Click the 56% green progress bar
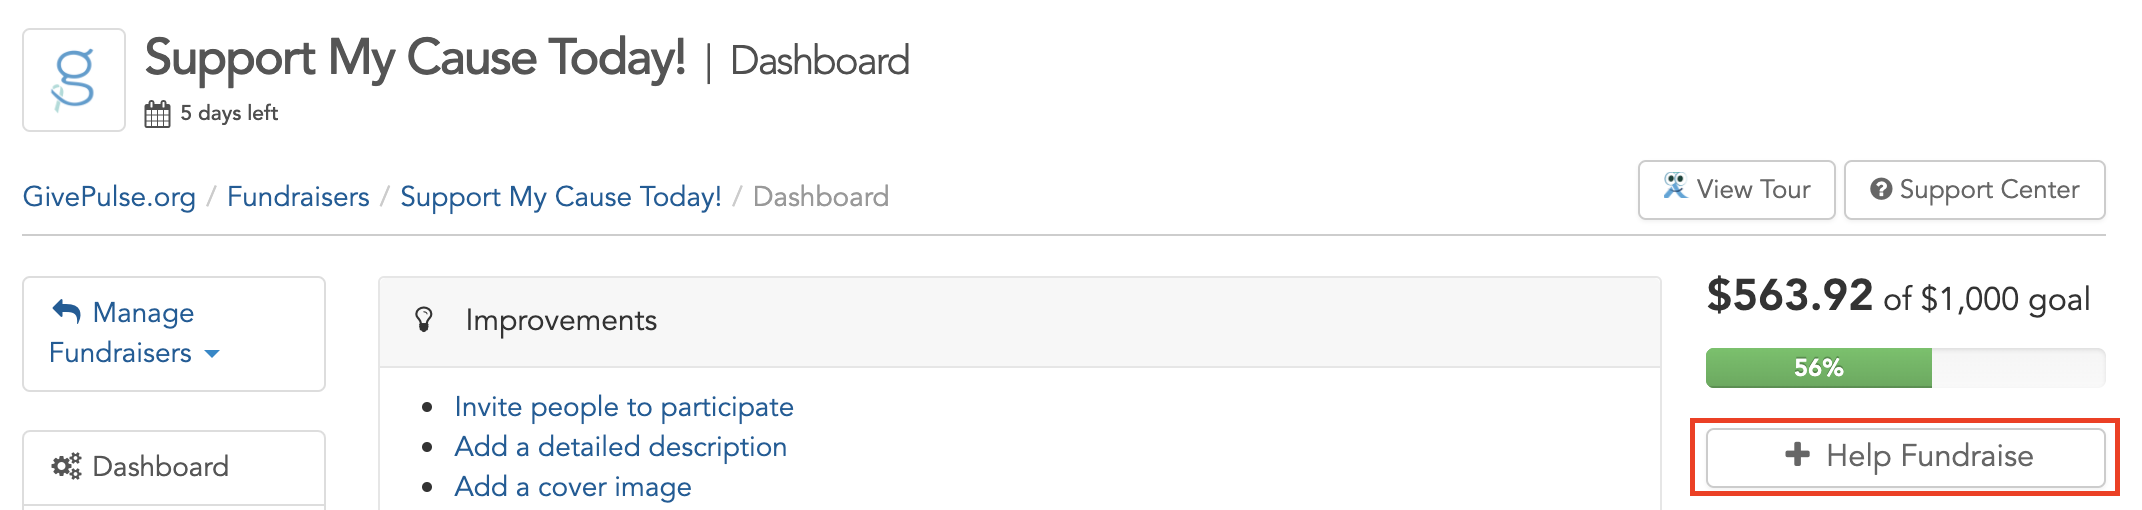 coord(1819,368)
